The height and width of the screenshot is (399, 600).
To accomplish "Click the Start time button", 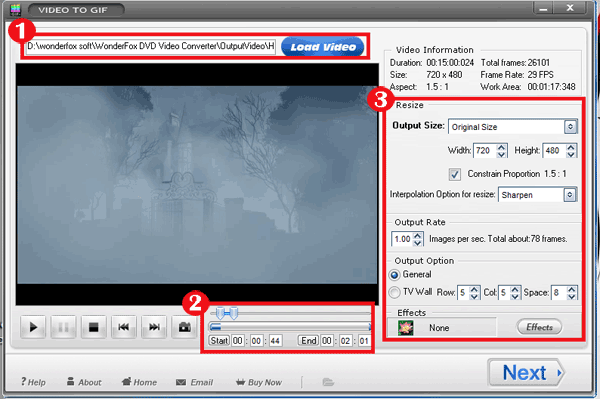I will click(219, 340).
